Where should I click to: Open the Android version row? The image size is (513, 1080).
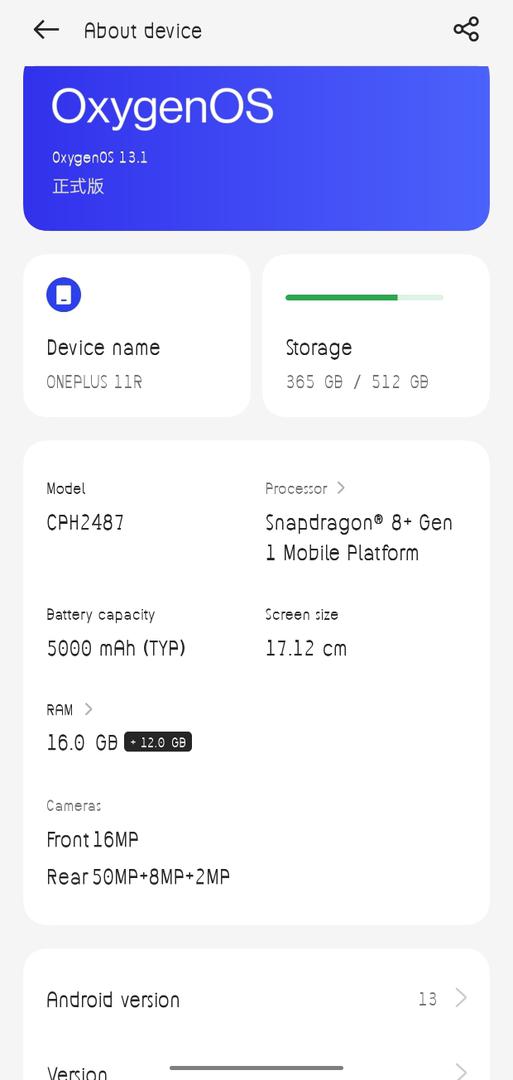pyautogui.click(x=256, y=999)
